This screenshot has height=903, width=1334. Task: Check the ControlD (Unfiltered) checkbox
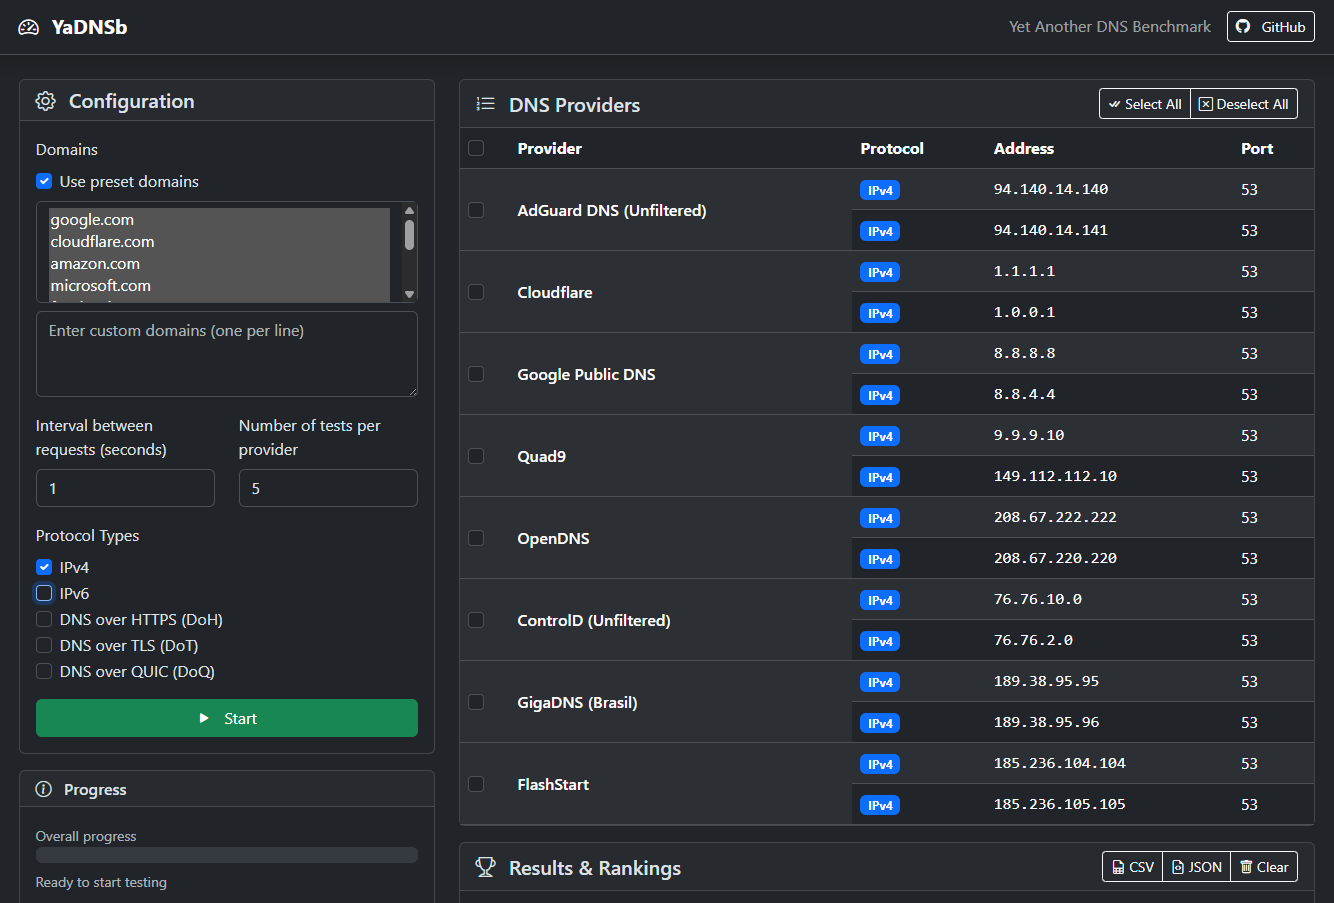[x=476, y=620]
